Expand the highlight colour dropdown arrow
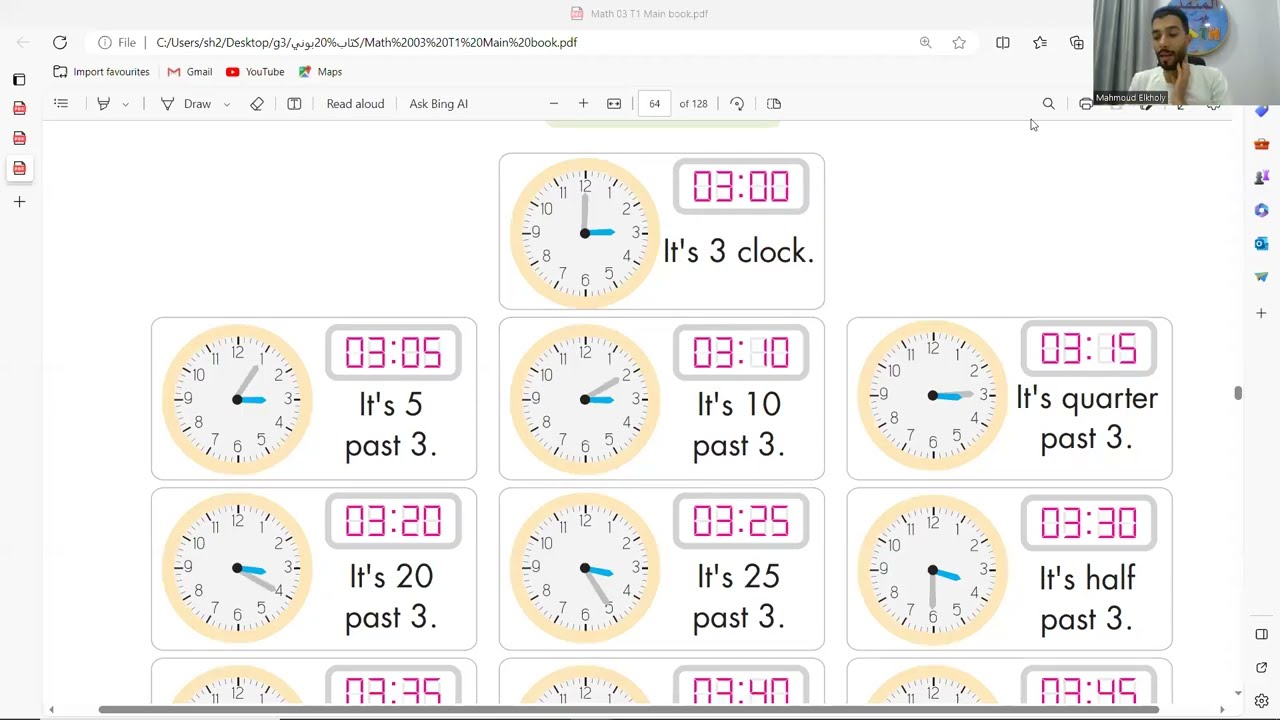The width and height of the screenshot is (1280, 720). (125, 104)
